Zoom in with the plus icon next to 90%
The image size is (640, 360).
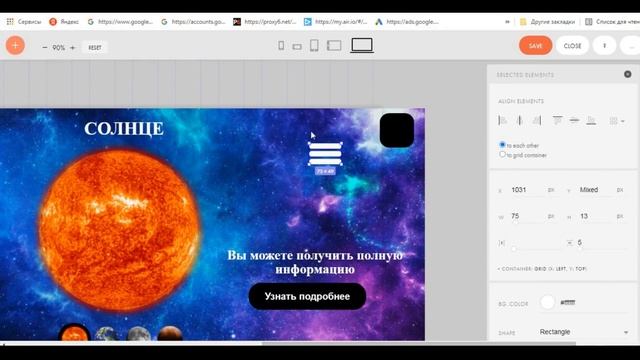pos(73,48)
